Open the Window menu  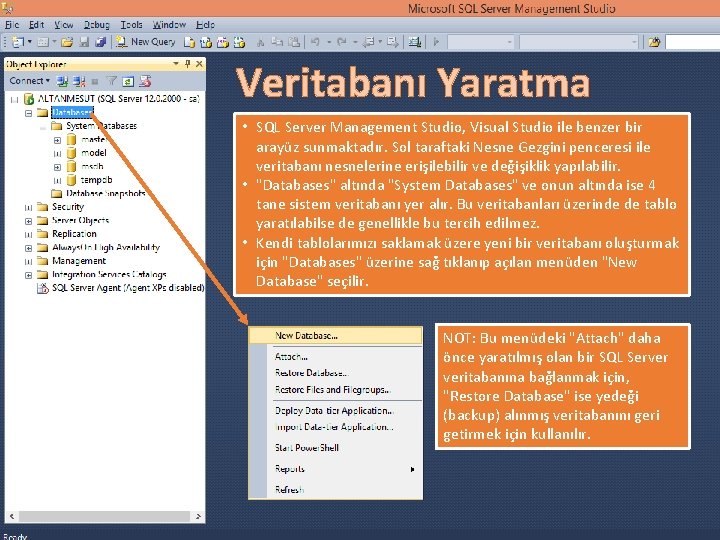pyautogui.click(x=169, y=25)
